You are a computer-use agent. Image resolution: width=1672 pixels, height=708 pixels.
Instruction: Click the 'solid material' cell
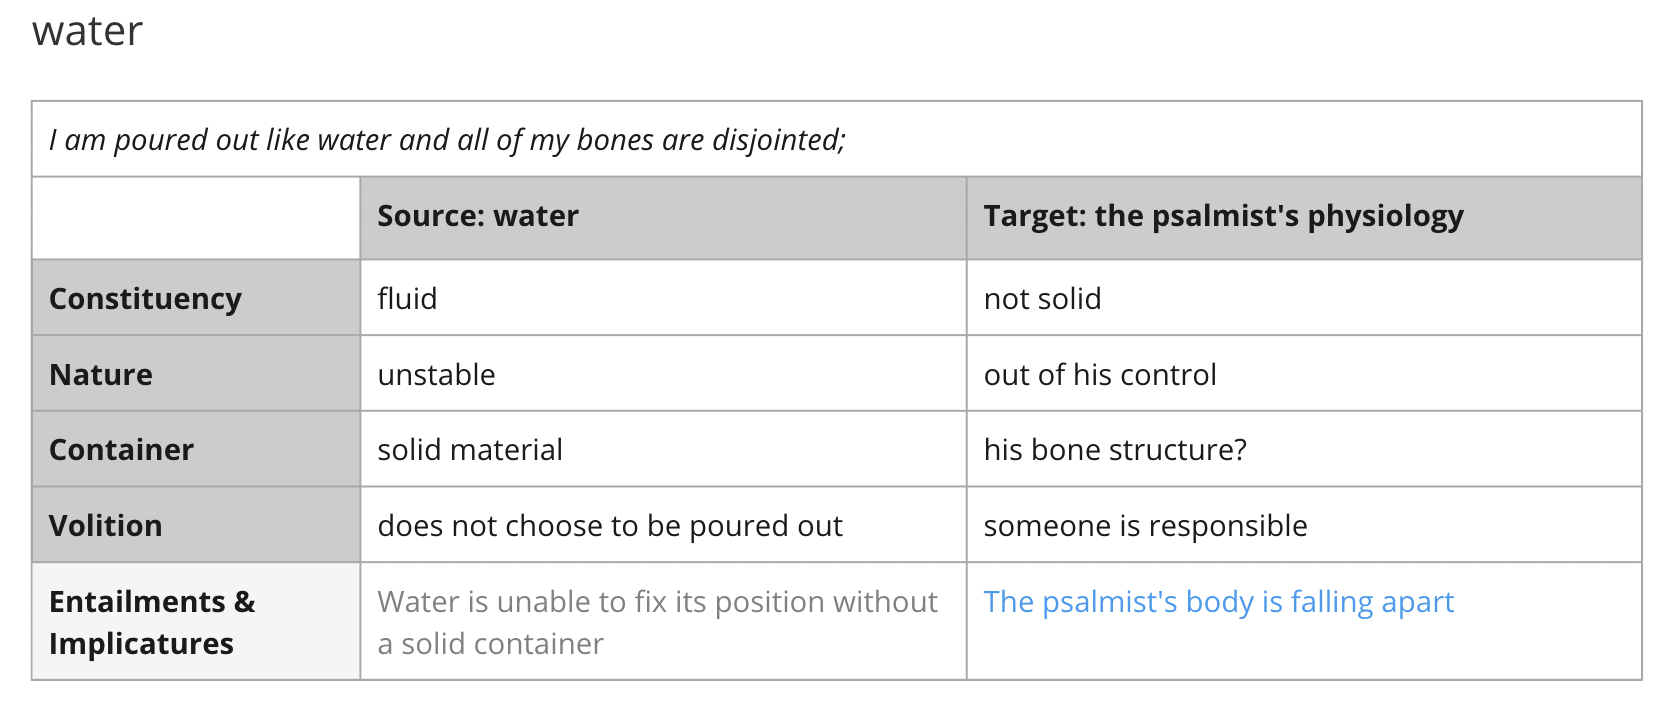[x=663, y=449]
